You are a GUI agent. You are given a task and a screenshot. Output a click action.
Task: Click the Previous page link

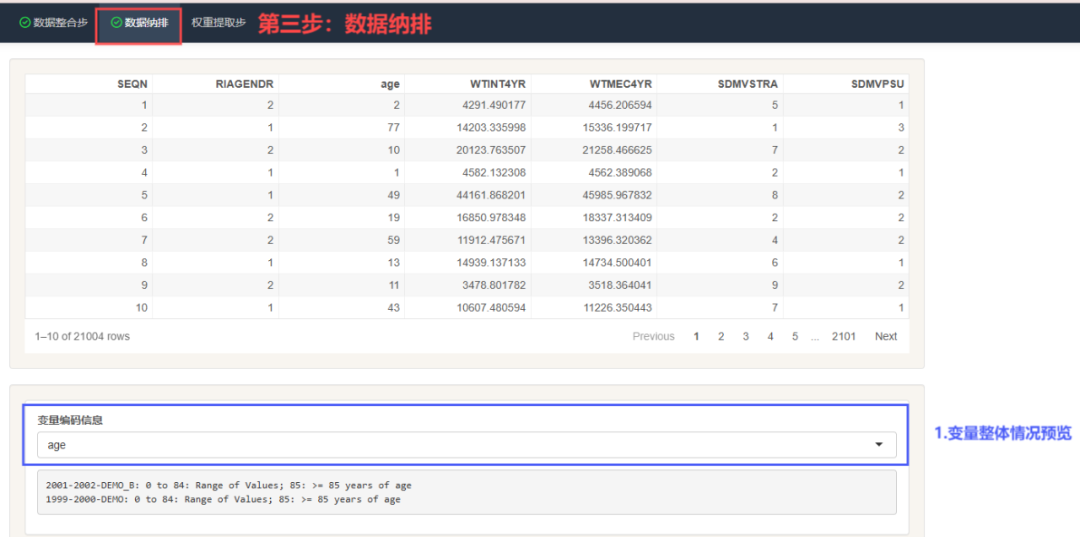[x=653, y=336]
